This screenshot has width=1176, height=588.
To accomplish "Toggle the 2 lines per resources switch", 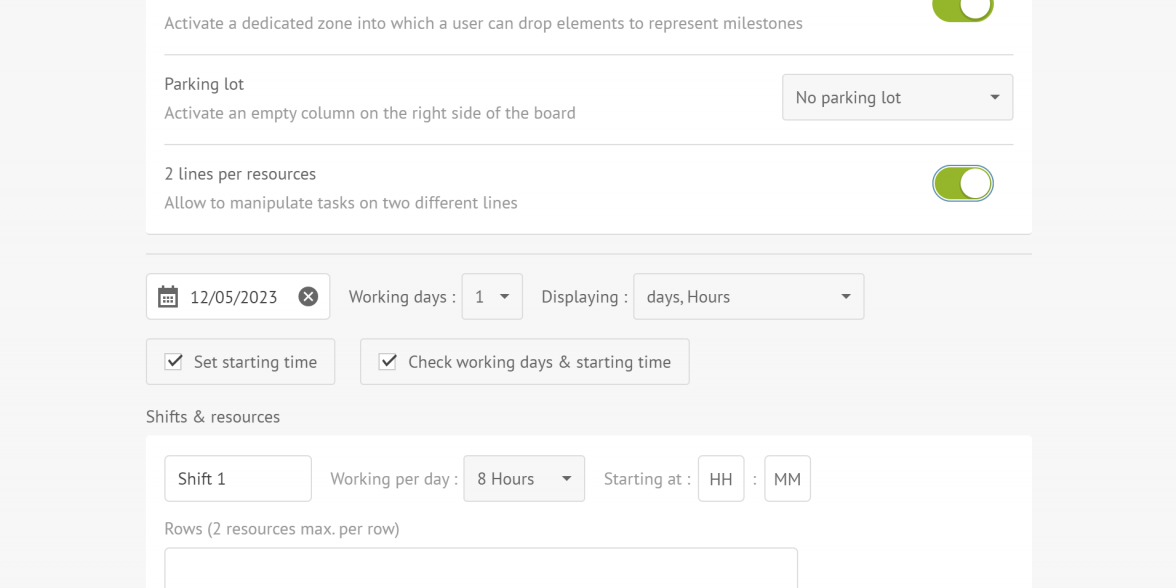I will click(963, 184).
